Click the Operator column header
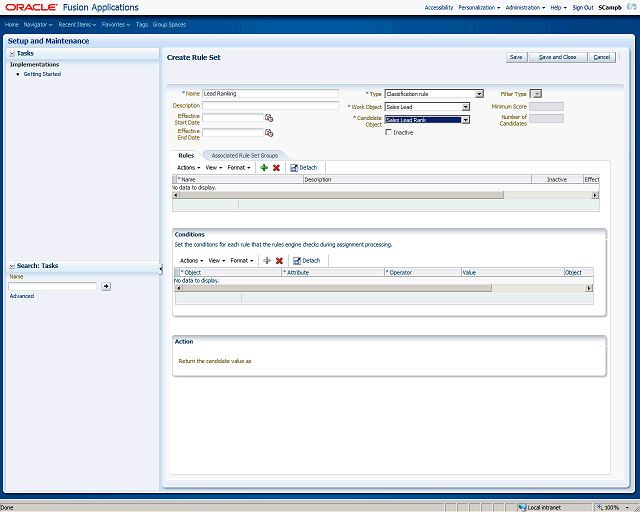The height and width of the screenshot is (512, 640). tap(423, 272)
